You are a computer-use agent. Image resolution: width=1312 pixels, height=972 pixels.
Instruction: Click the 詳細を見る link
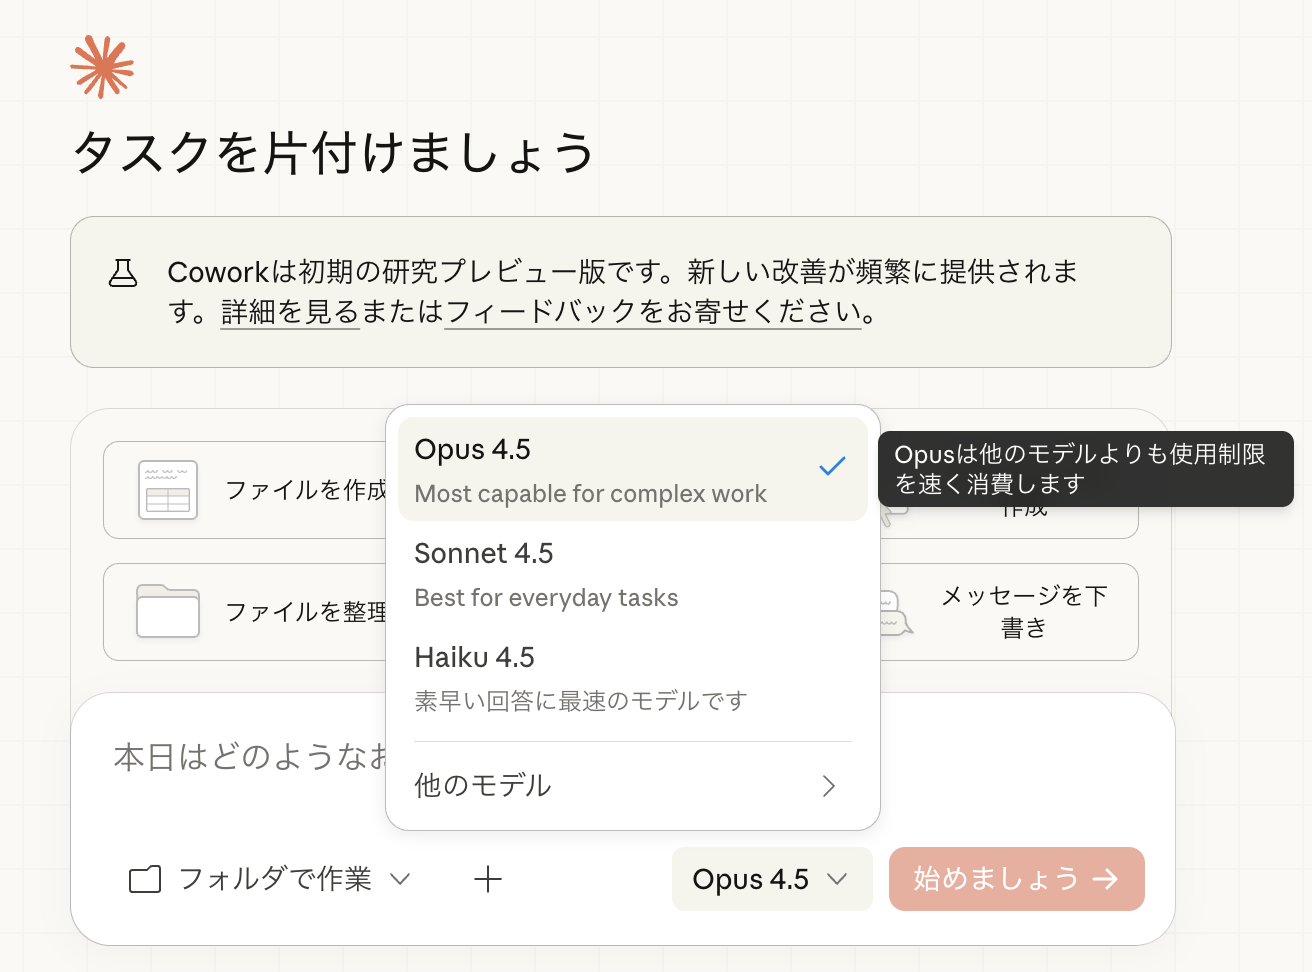coord(290,313)
